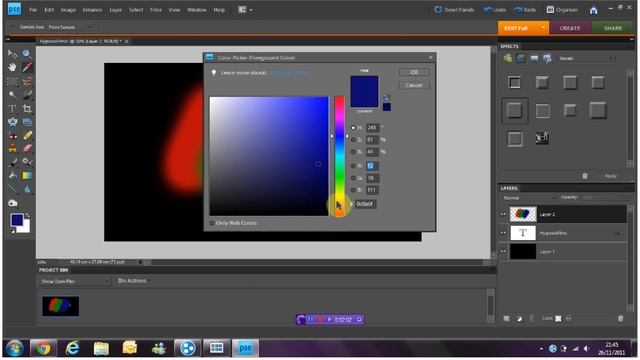Select the Brush tool

(12, 162)
